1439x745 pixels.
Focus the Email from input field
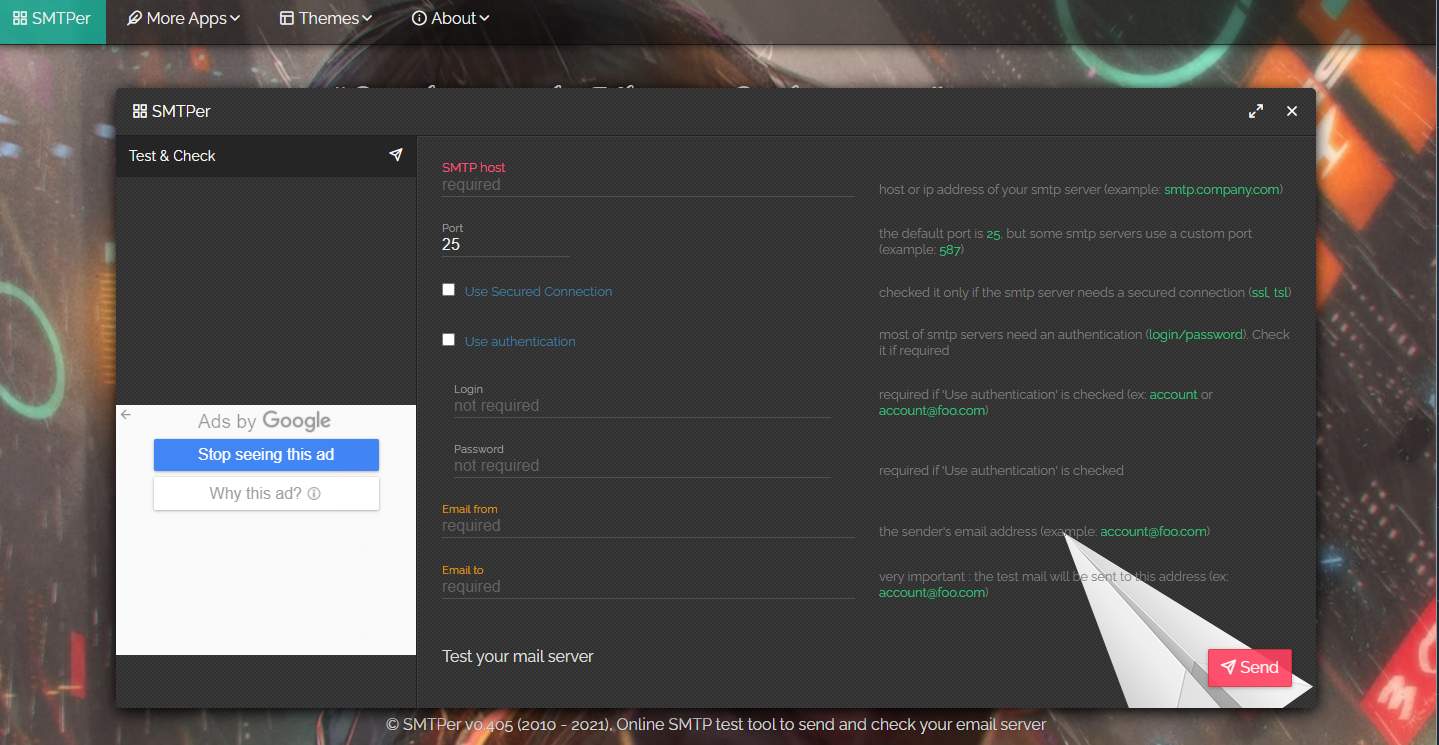pos(647,526)
